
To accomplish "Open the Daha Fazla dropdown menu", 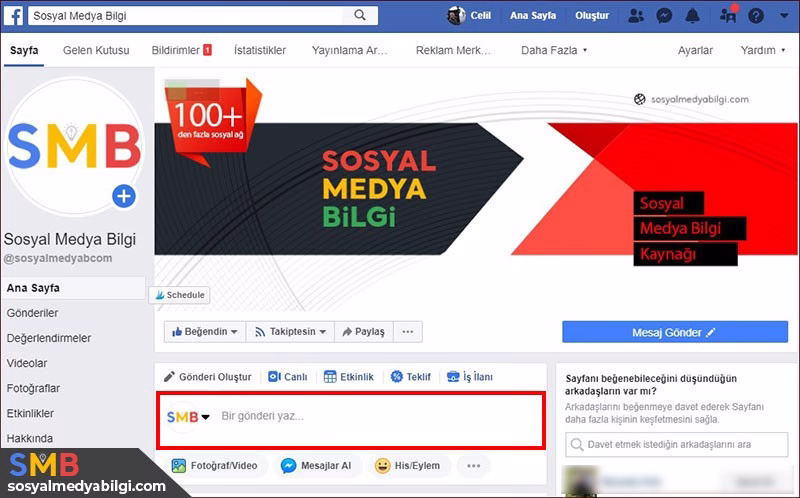I will 554,50.
